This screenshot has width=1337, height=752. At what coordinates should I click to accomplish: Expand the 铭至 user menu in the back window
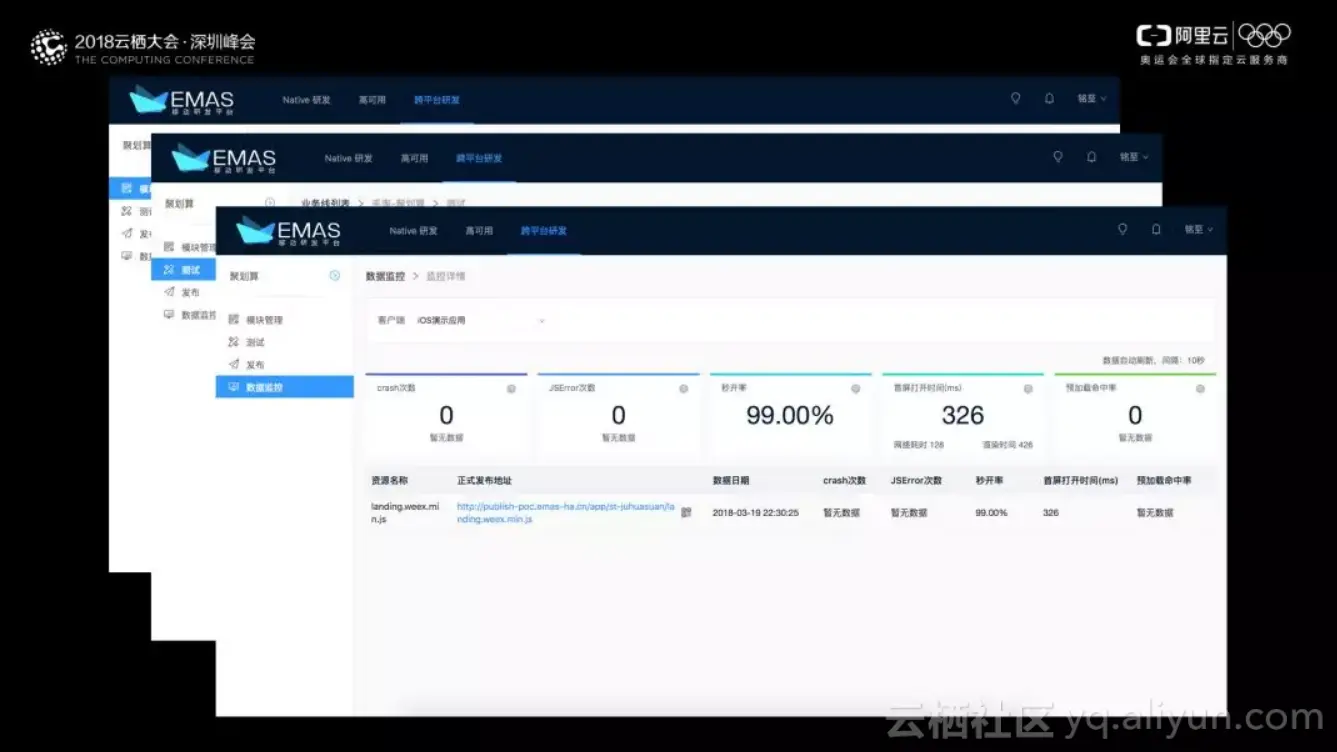(x=1091, y=99)
